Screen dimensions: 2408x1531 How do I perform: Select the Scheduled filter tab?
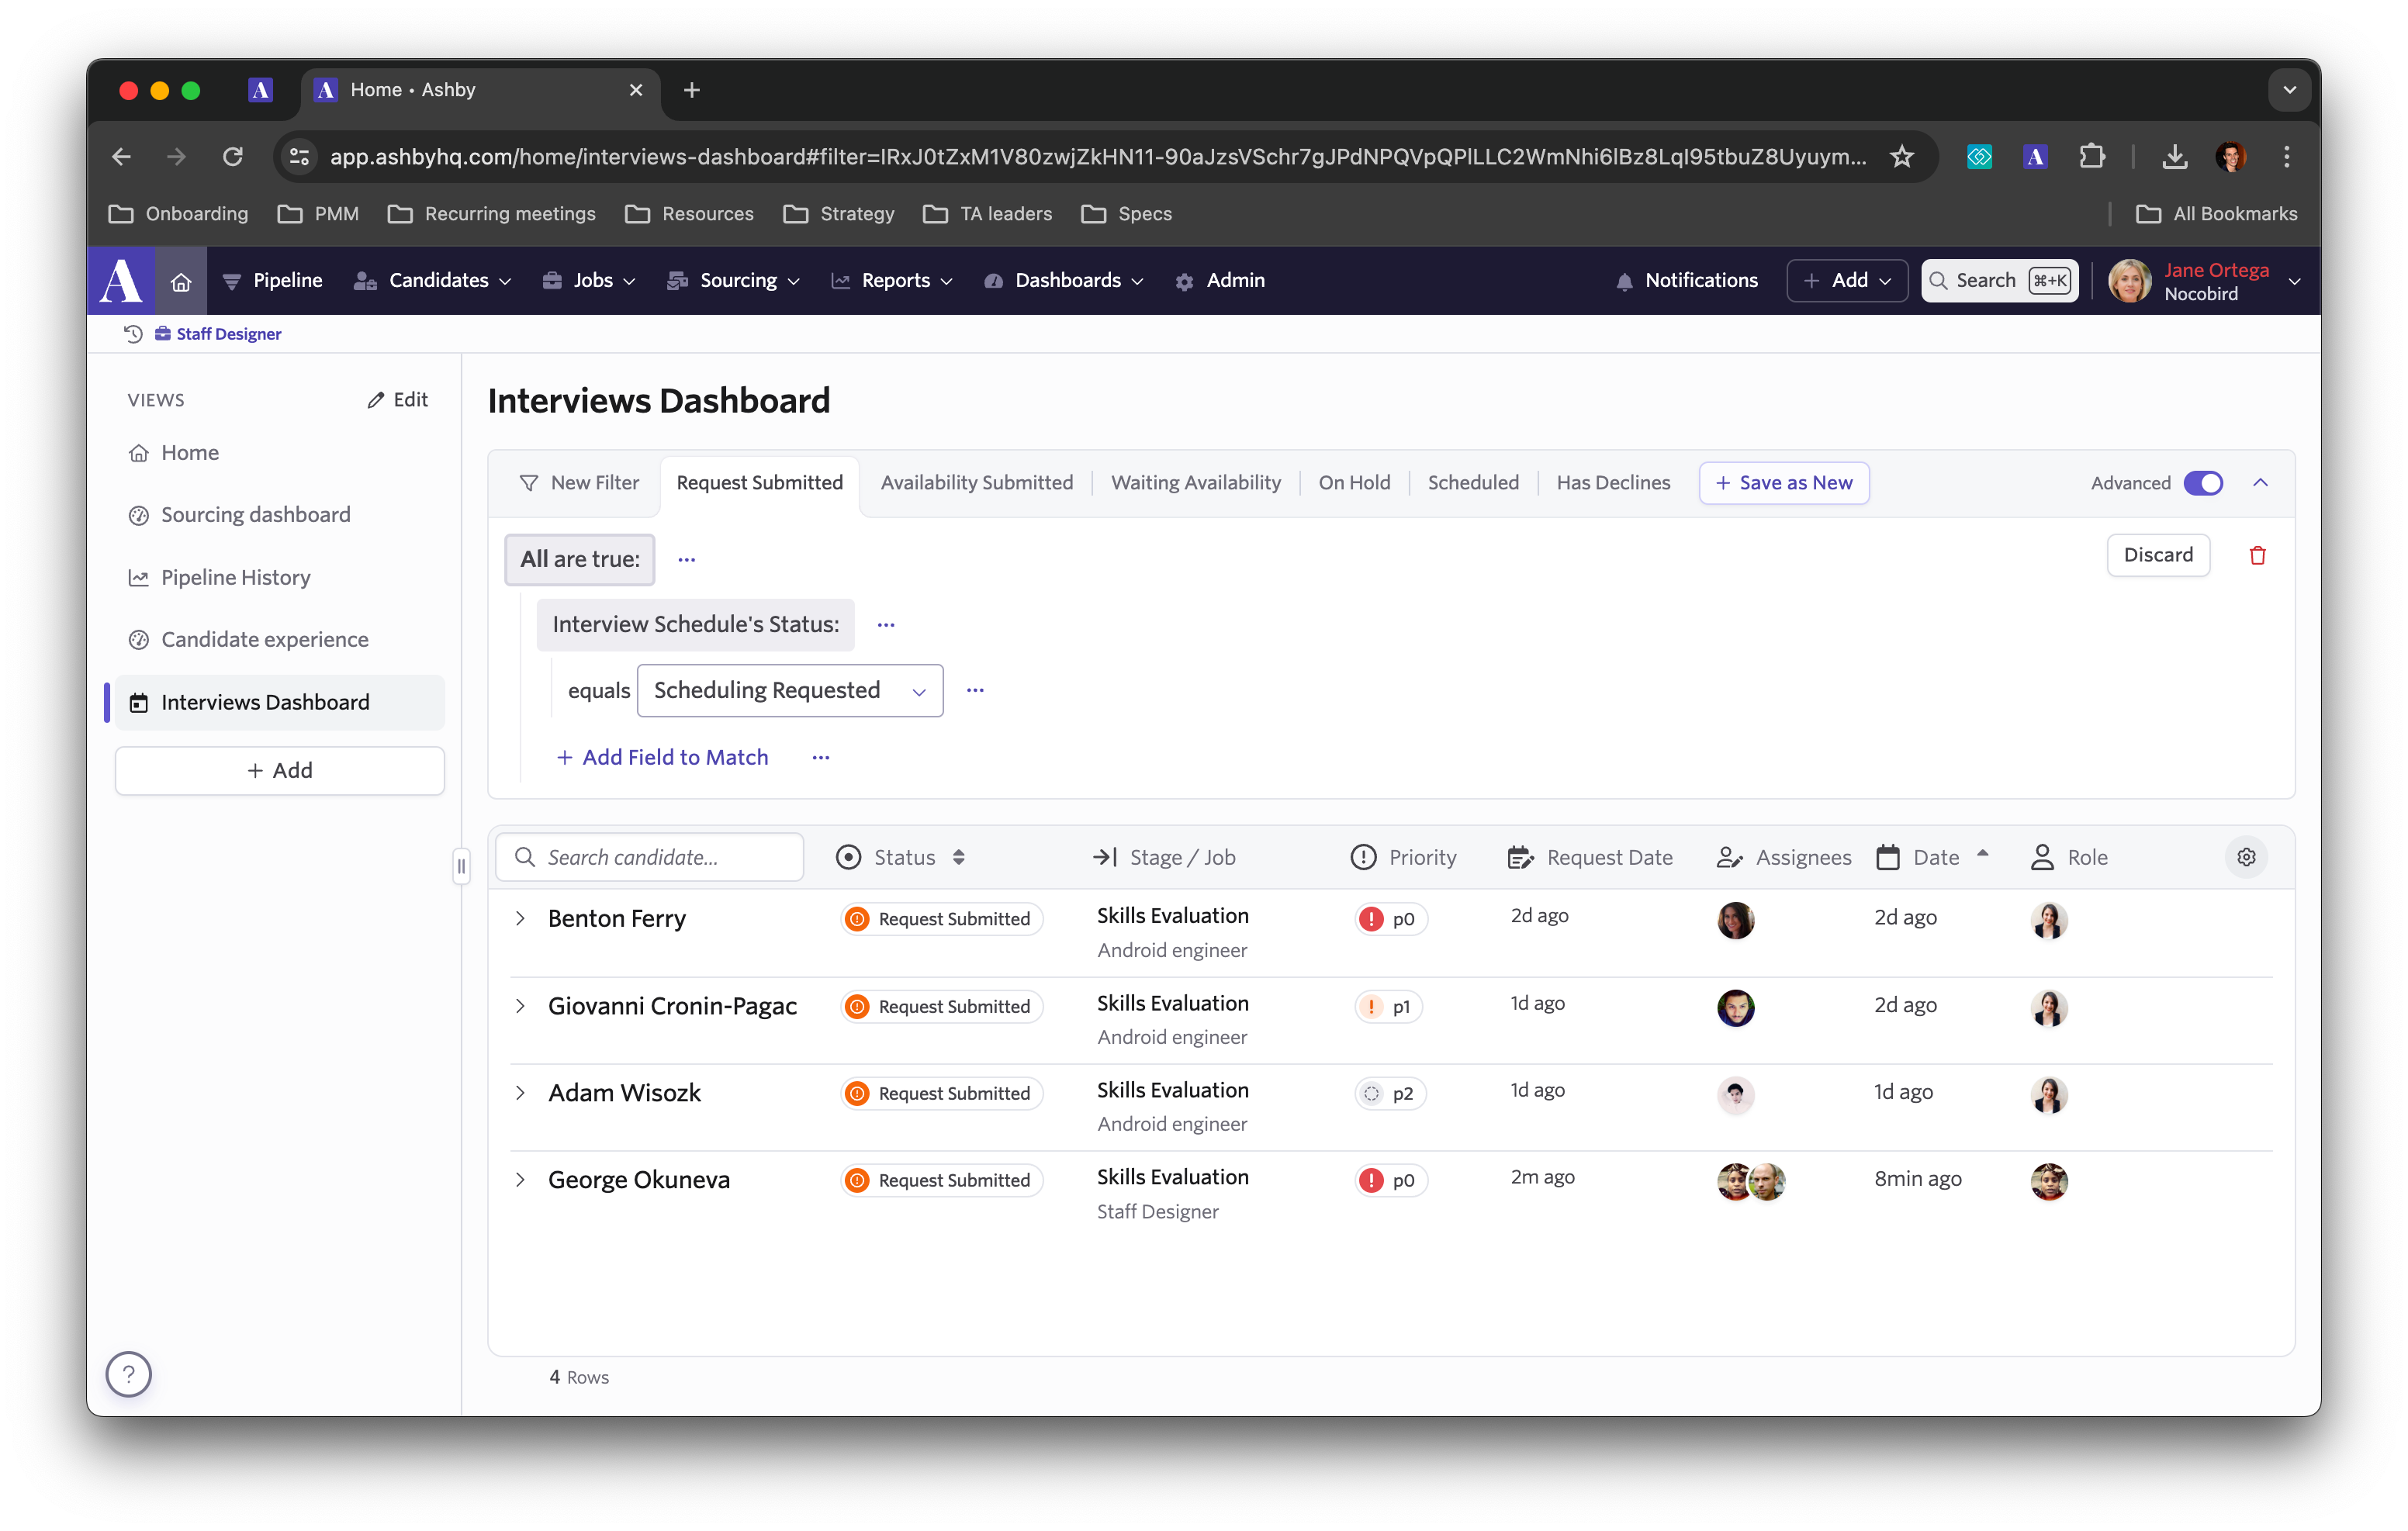coord(1472,482)
